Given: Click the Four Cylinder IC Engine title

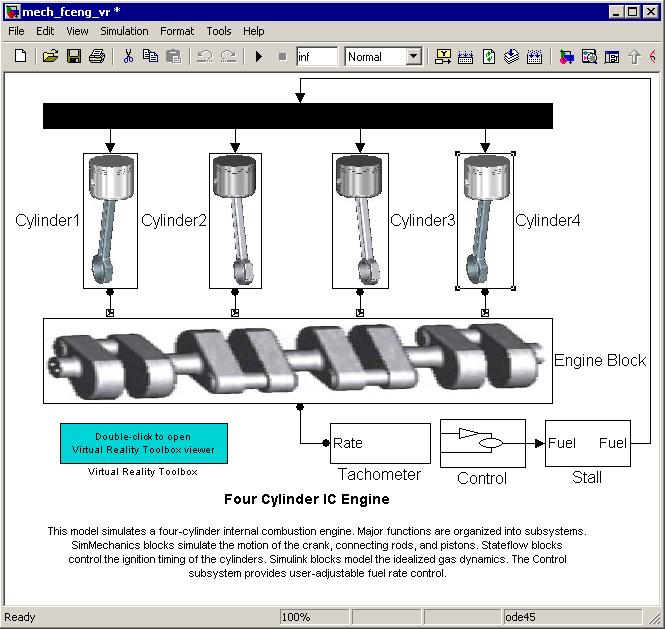Looking at the screenshot, I should 306,499.
